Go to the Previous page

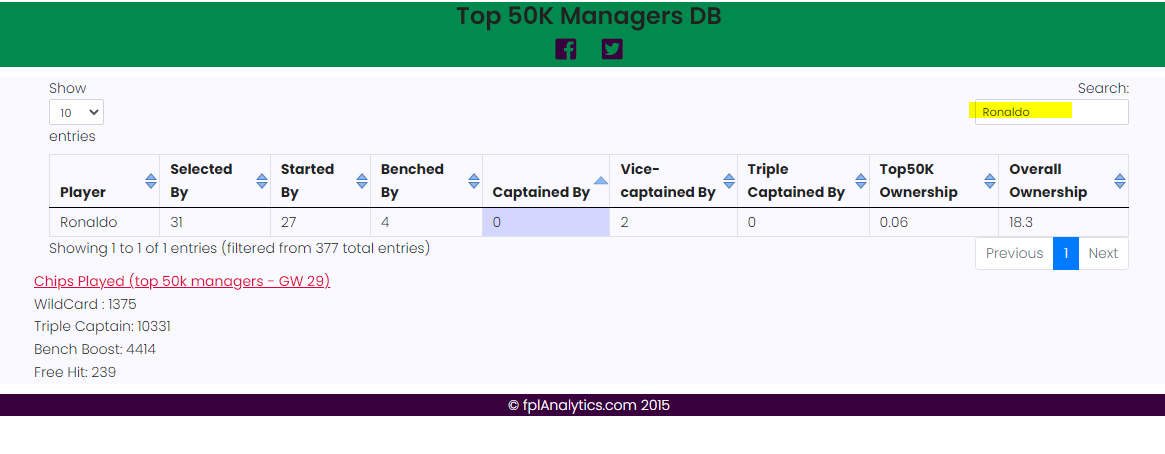pos(1014,253)
